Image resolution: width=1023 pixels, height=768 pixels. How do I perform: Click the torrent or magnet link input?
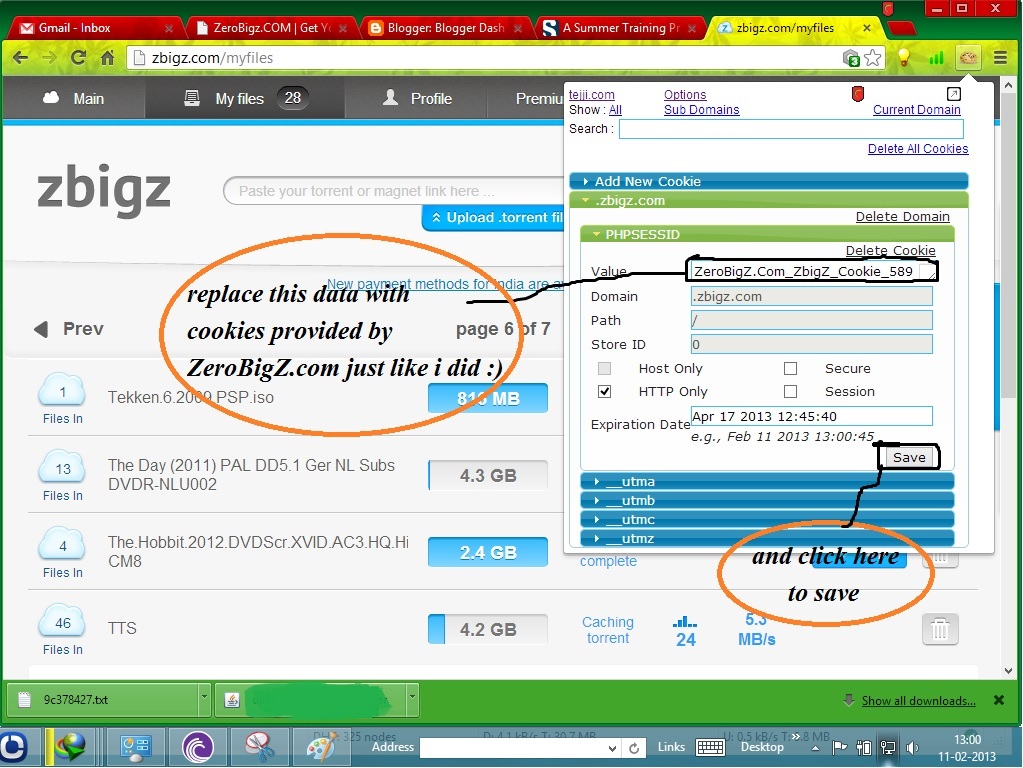[394, 191]
